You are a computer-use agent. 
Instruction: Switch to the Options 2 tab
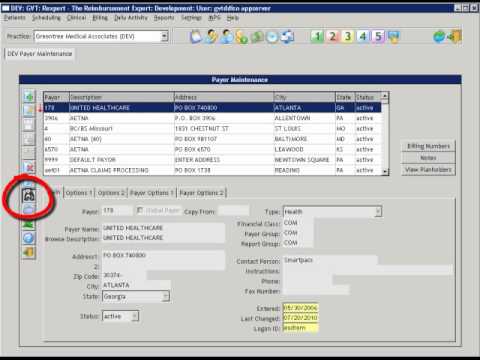111,193
